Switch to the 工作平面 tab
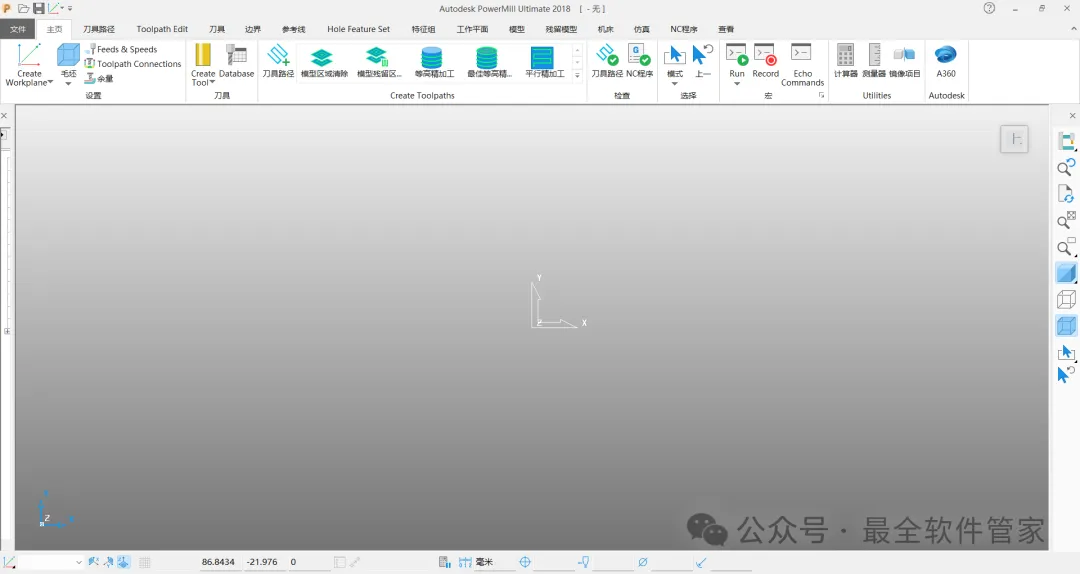The image size is (1080, 574). pyautogui.click(x=472, y=29)
